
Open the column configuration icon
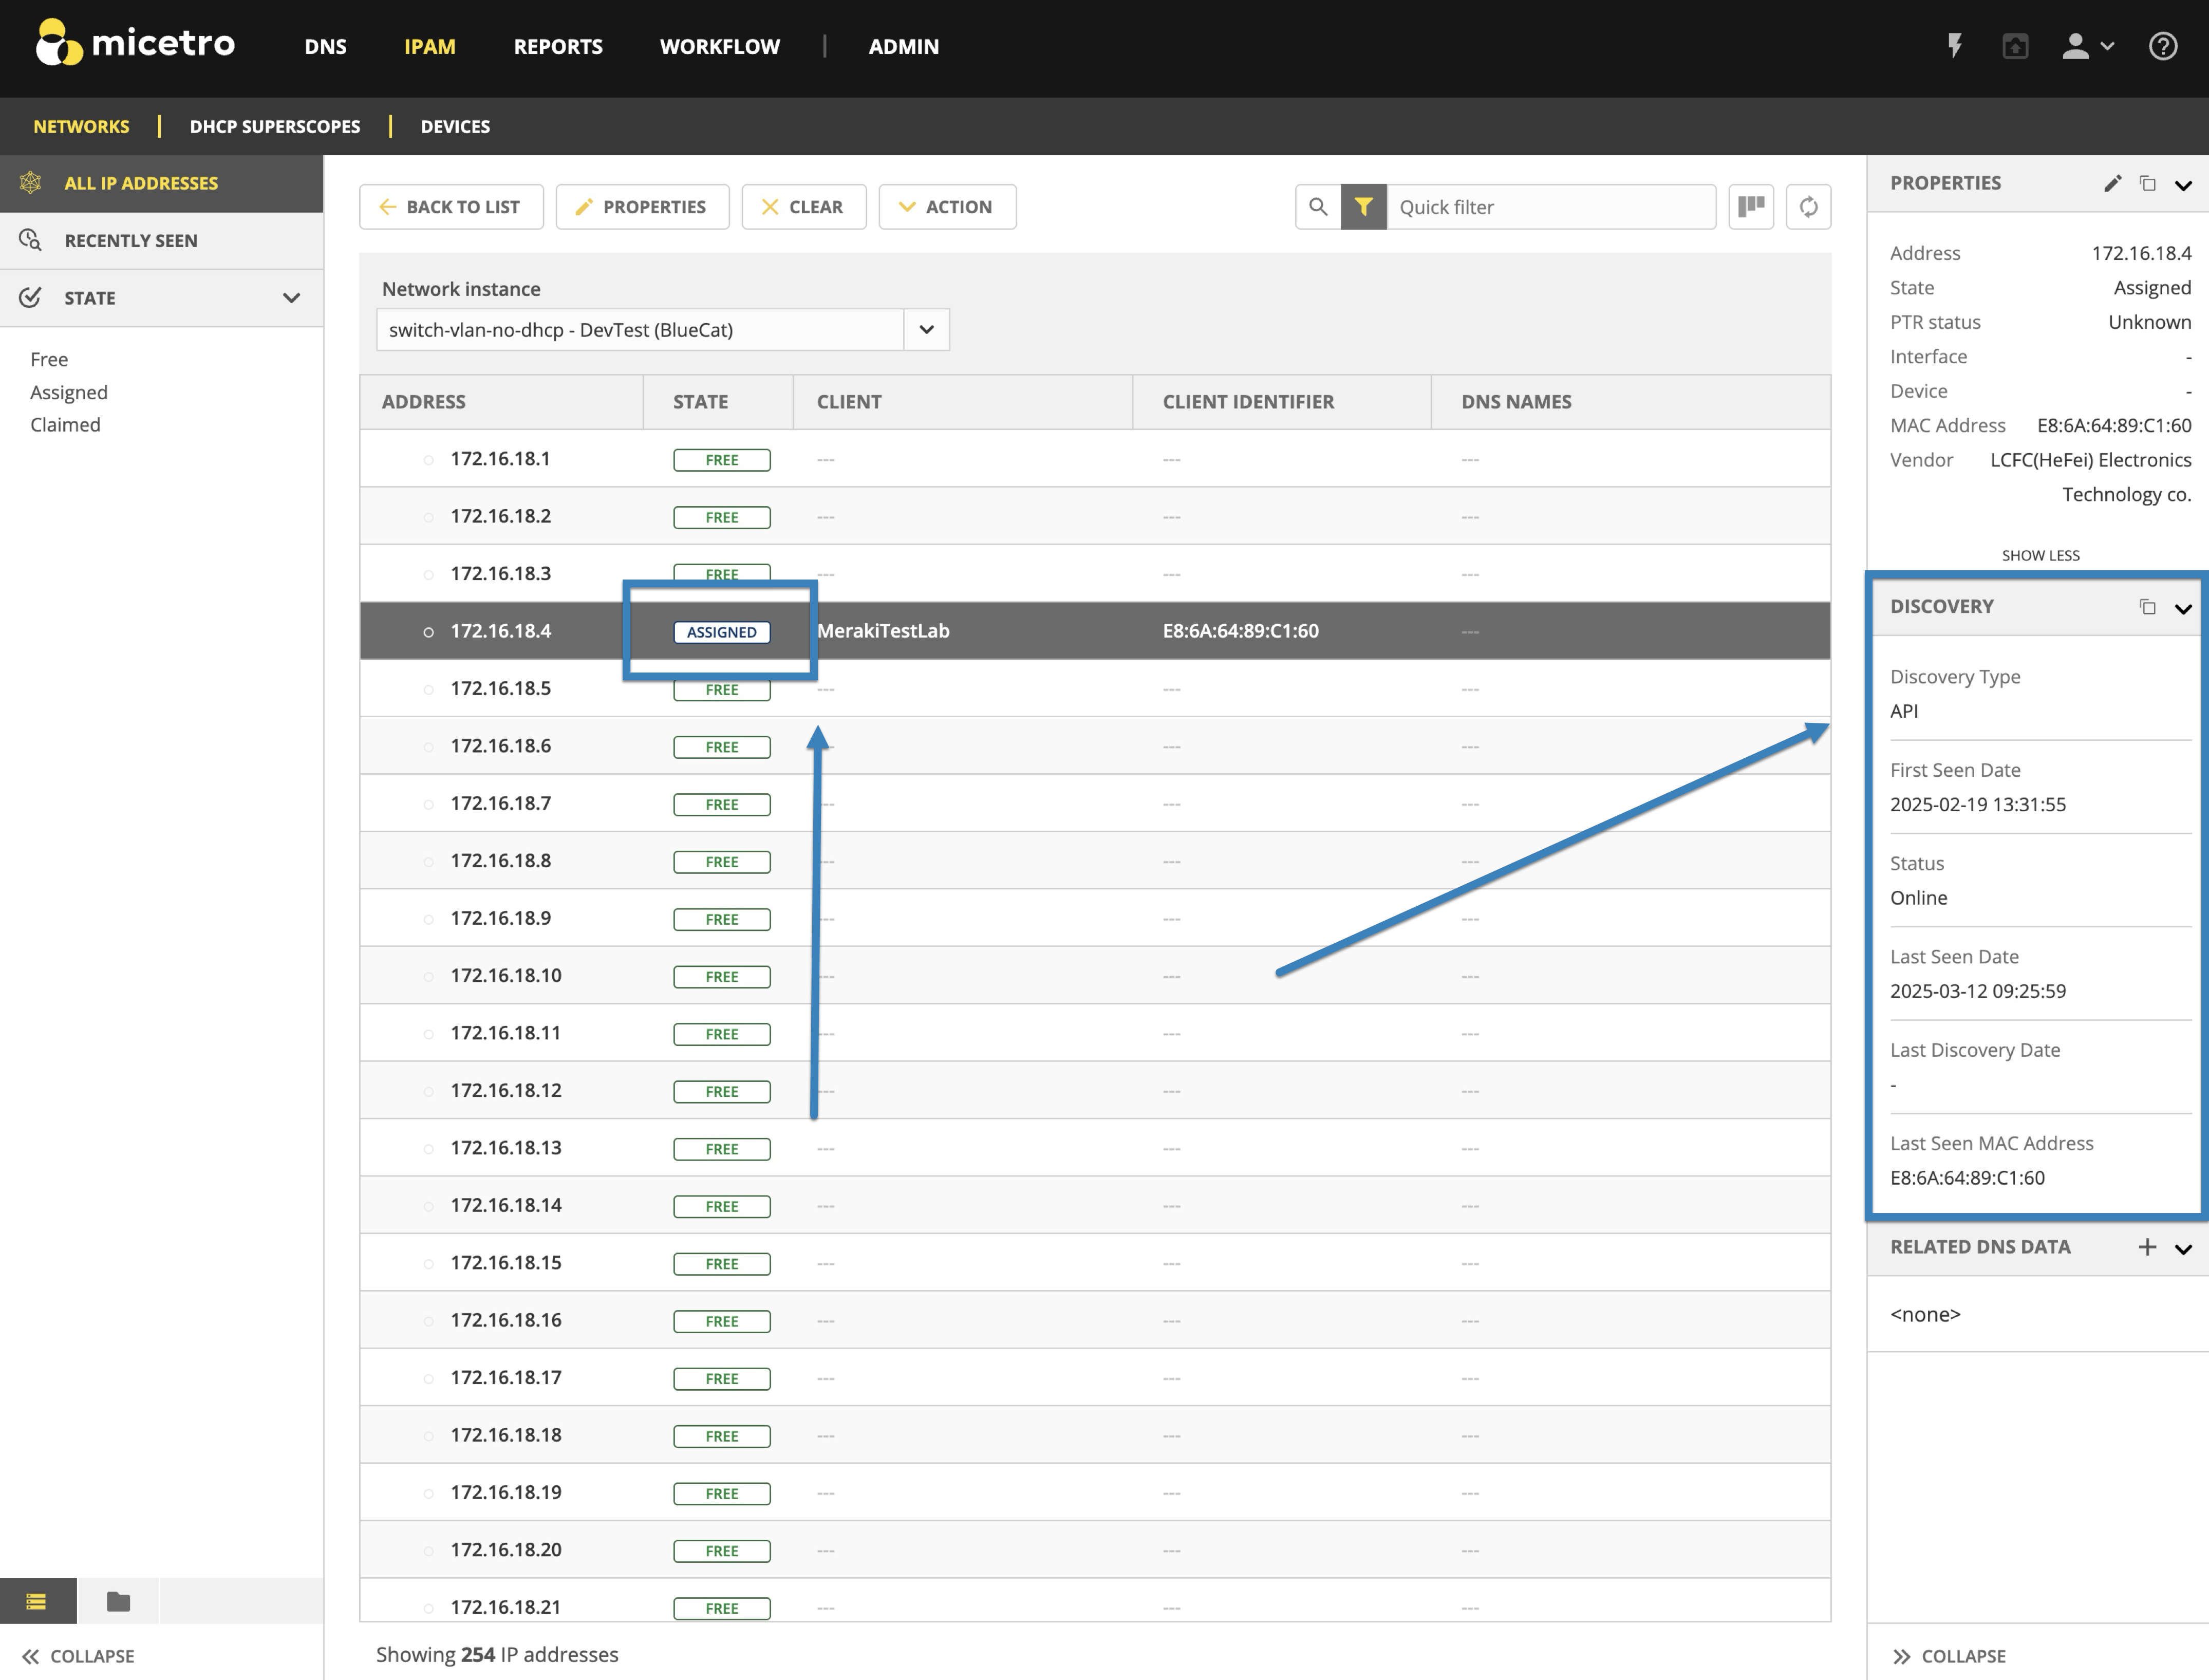coord(1750,207)
